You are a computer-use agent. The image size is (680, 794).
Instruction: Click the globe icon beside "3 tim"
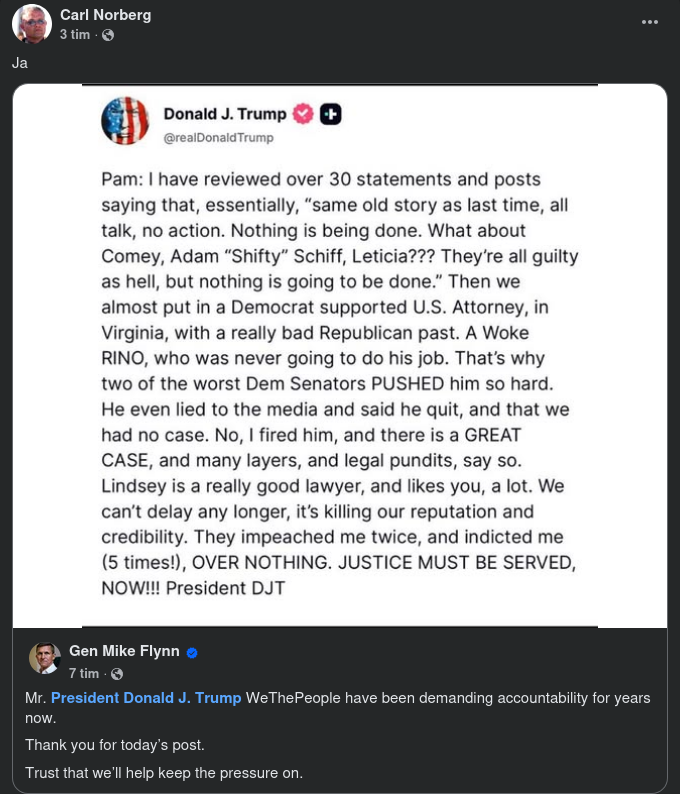pos(108,35)
